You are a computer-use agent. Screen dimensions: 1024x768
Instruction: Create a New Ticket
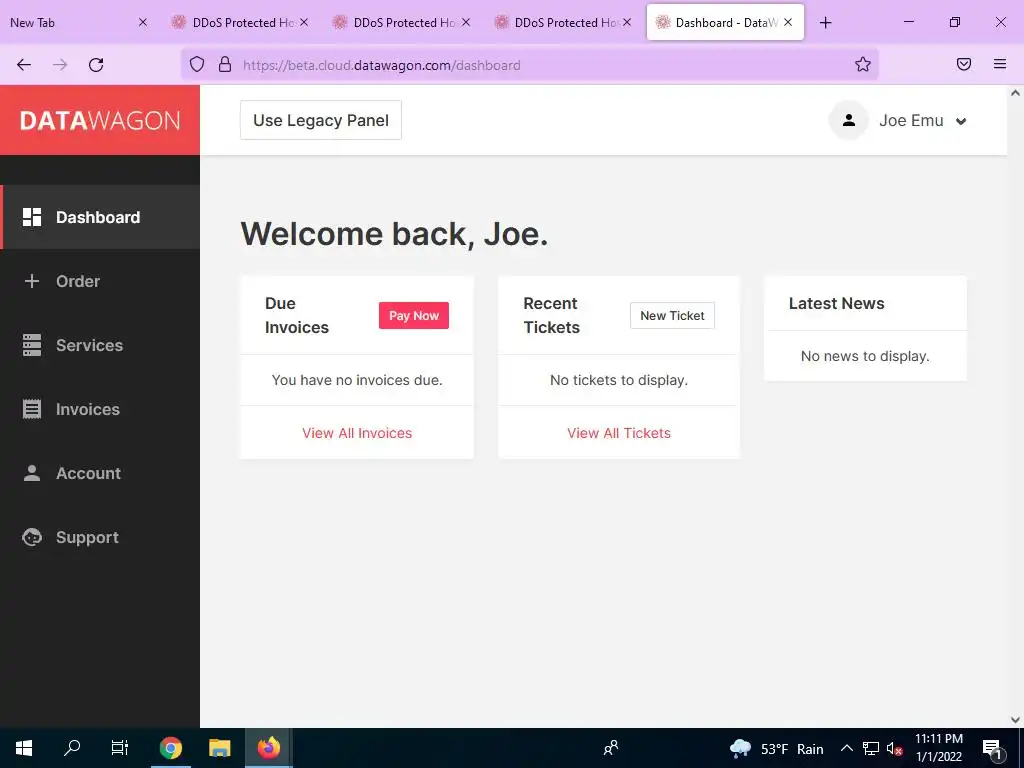coord(672,315)
